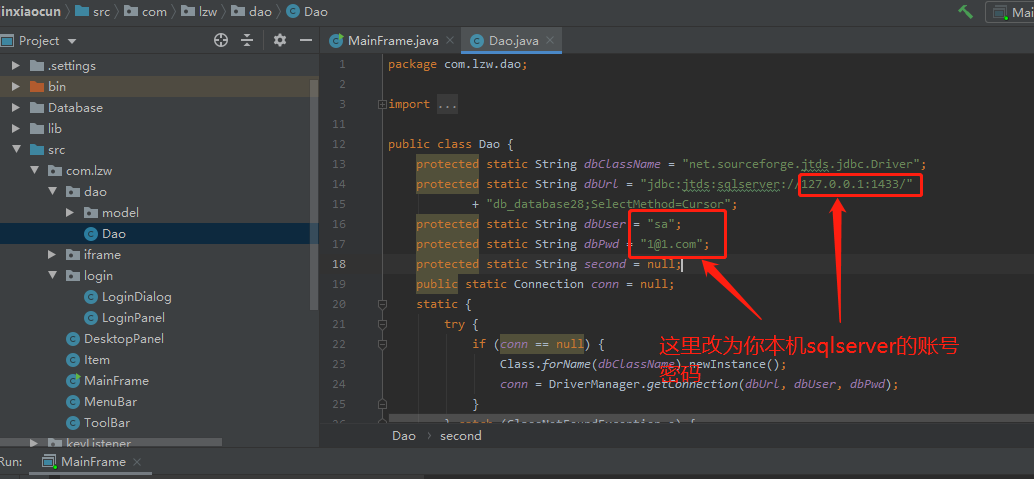The image size is (1034, 479).
Task: Collapse the com.lzw package
Action: [x=34, y=171]
